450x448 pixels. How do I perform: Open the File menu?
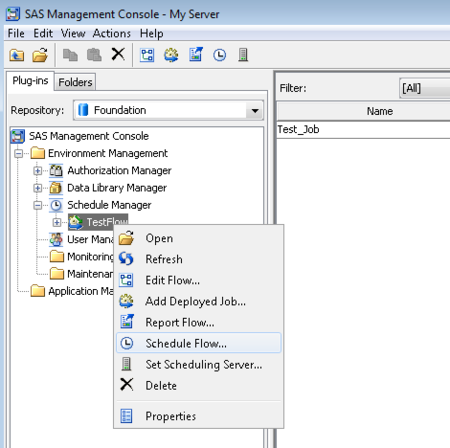(x=16, y=33)
